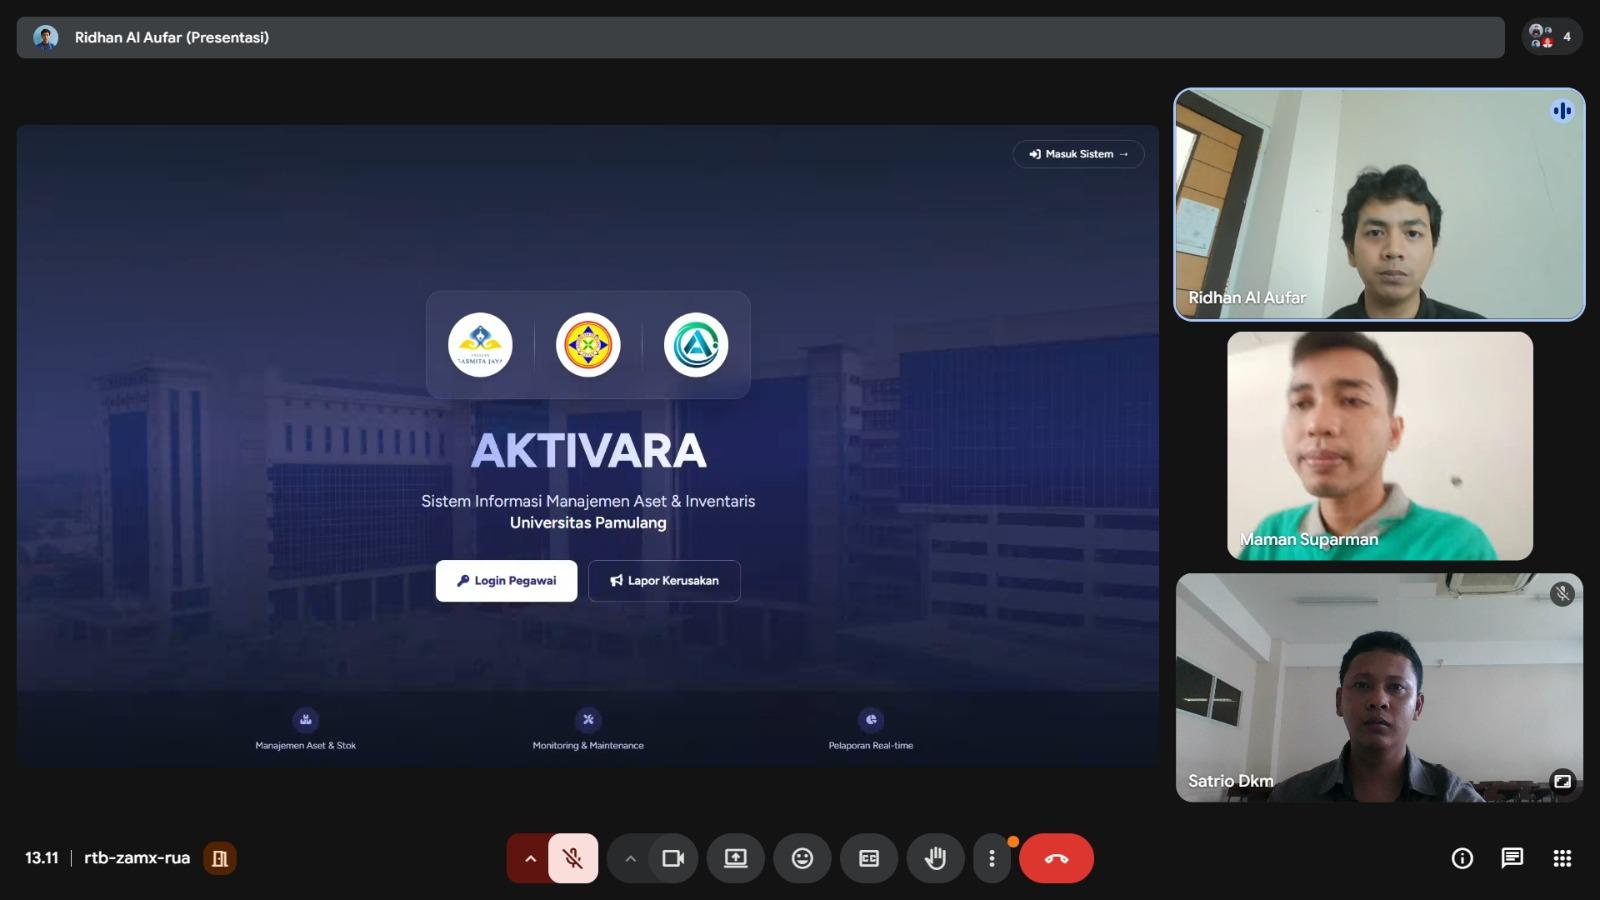Expand audio options with the mic chevron
The image size is (1600, 900).
(x=529, y=858)
